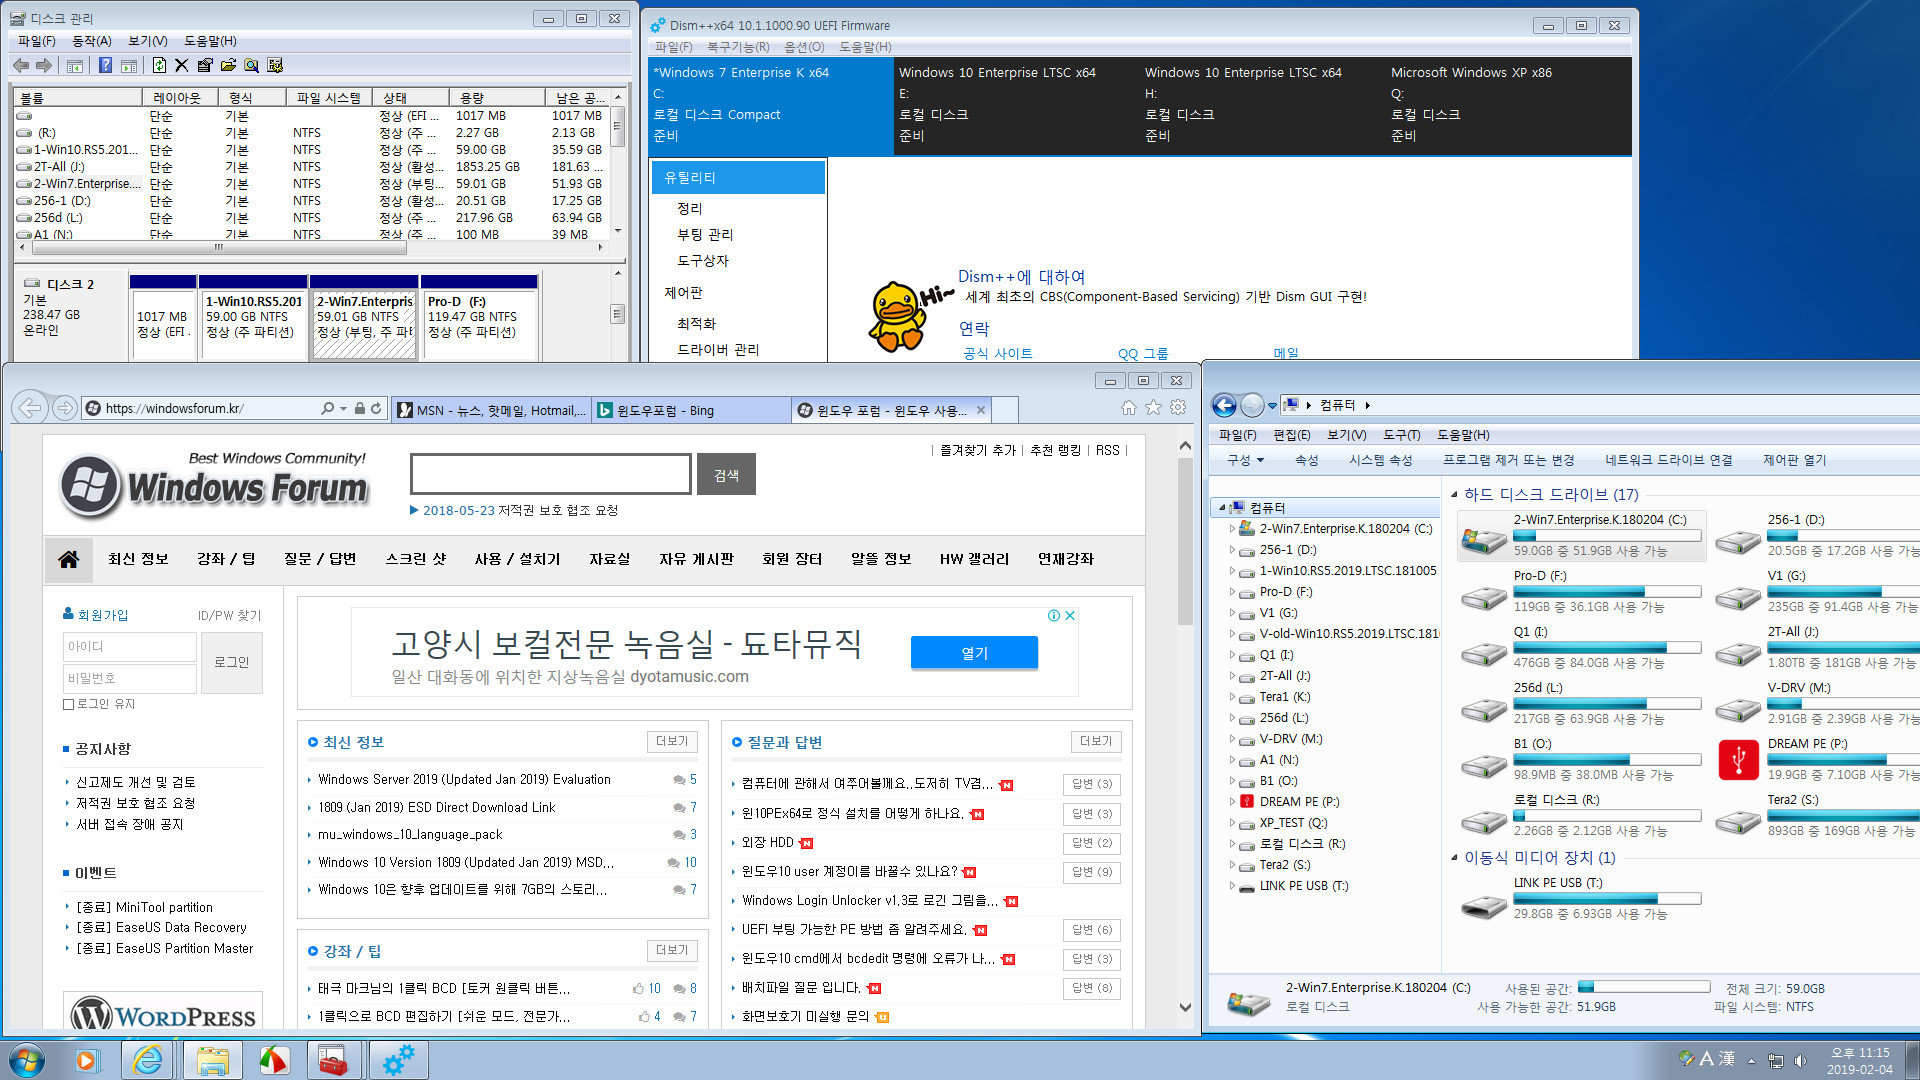Click the settings list icon in Disk Management toolbar

[275, 65]
